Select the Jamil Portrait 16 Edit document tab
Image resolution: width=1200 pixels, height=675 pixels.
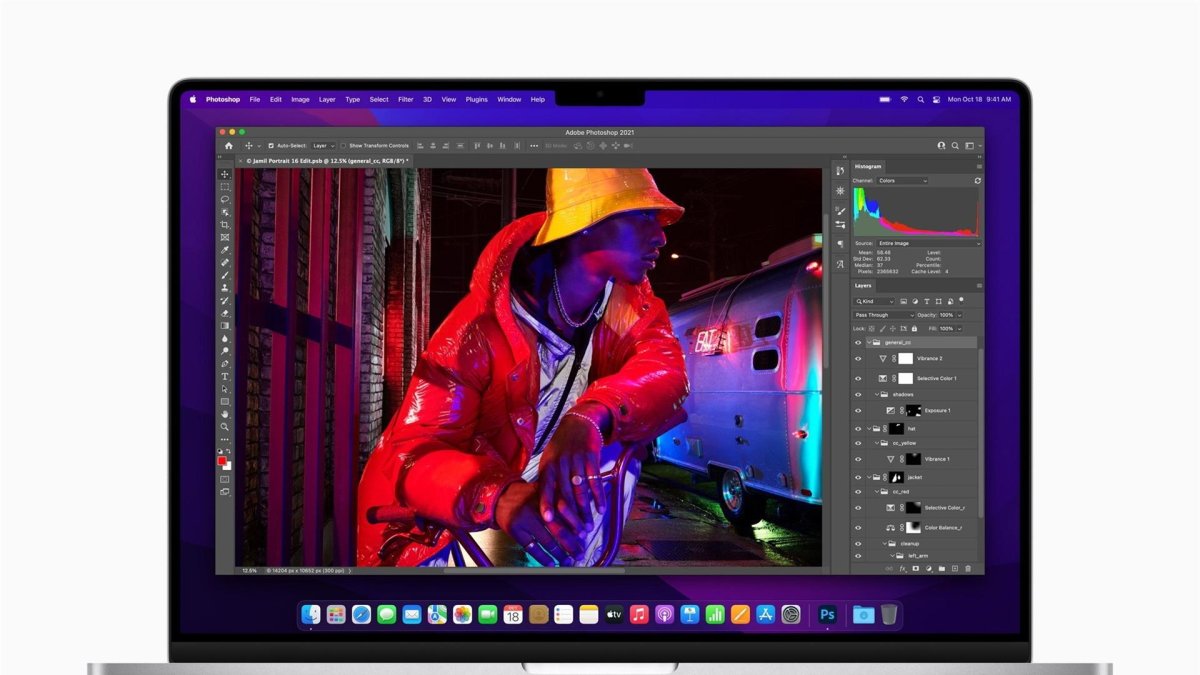(320, 160)
